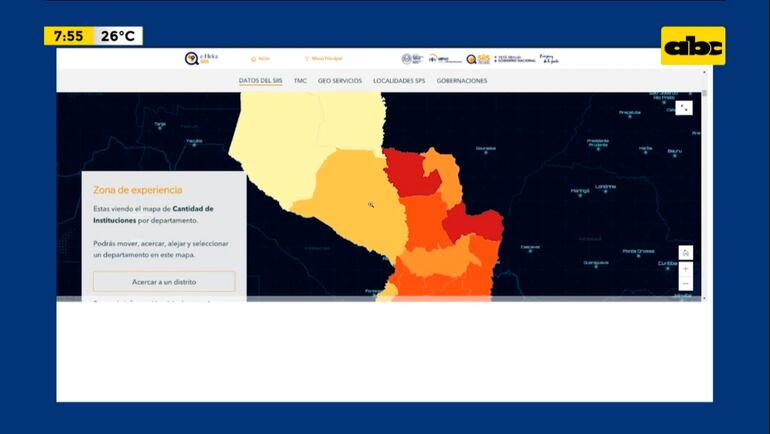
Task: Open the Menú Principal link
Action: [323, 59]
